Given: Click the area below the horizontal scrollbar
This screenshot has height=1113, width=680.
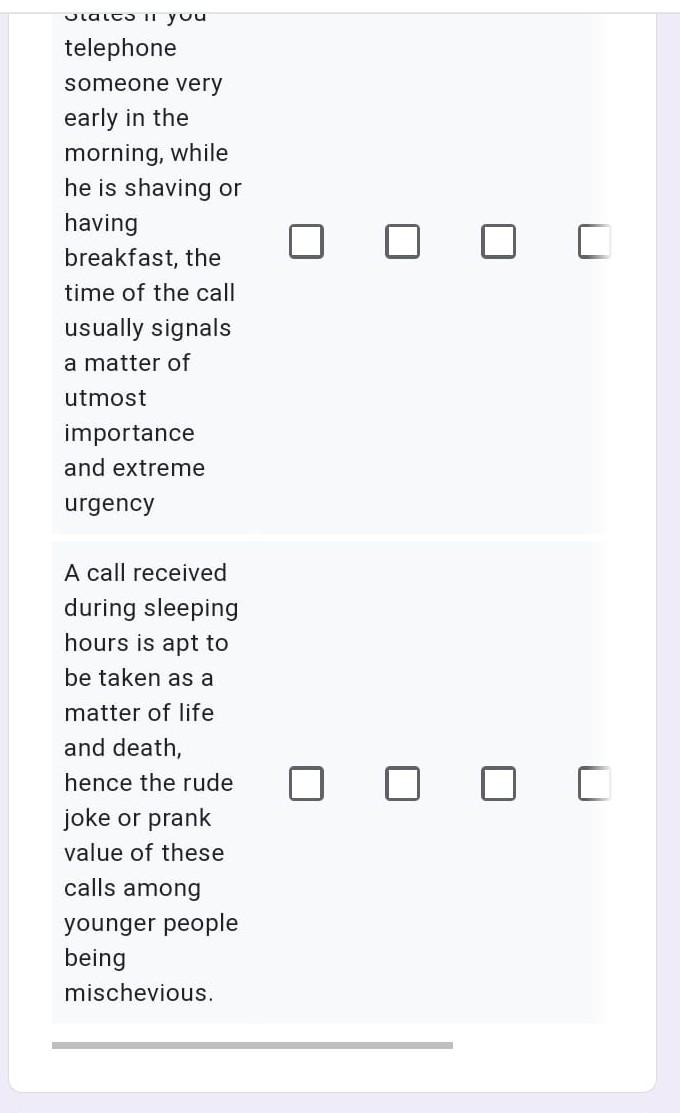Looking at the screenshot, I should point(330,1080).
